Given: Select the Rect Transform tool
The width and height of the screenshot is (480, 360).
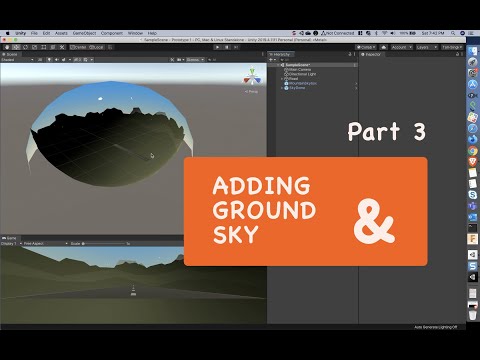Looking at the screenshot, I should [44, 47].
